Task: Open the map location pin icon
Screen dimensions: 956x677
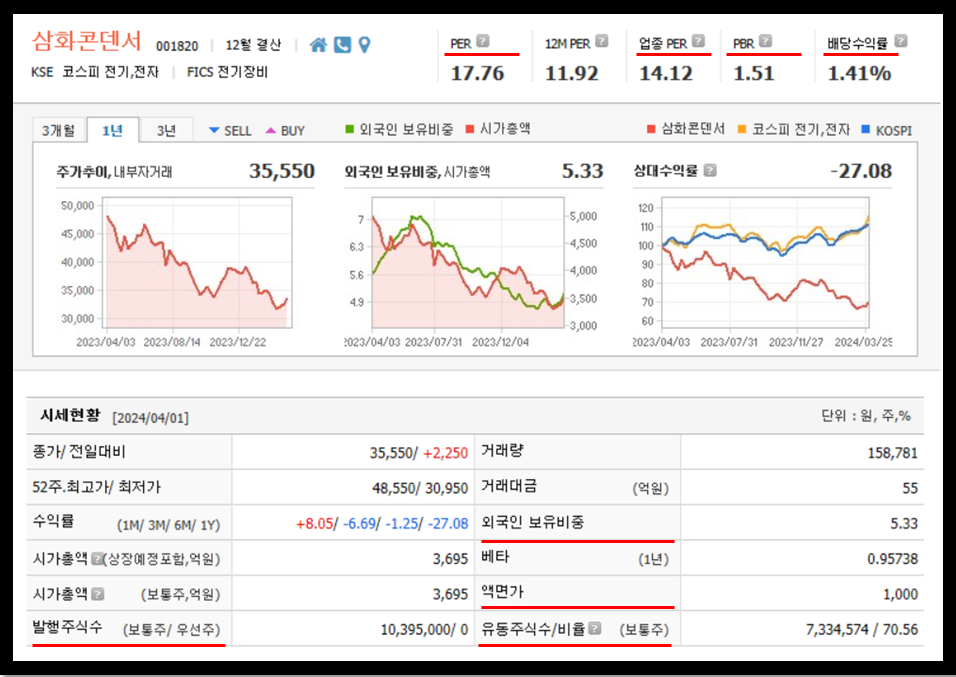Action: click(365, 45)
